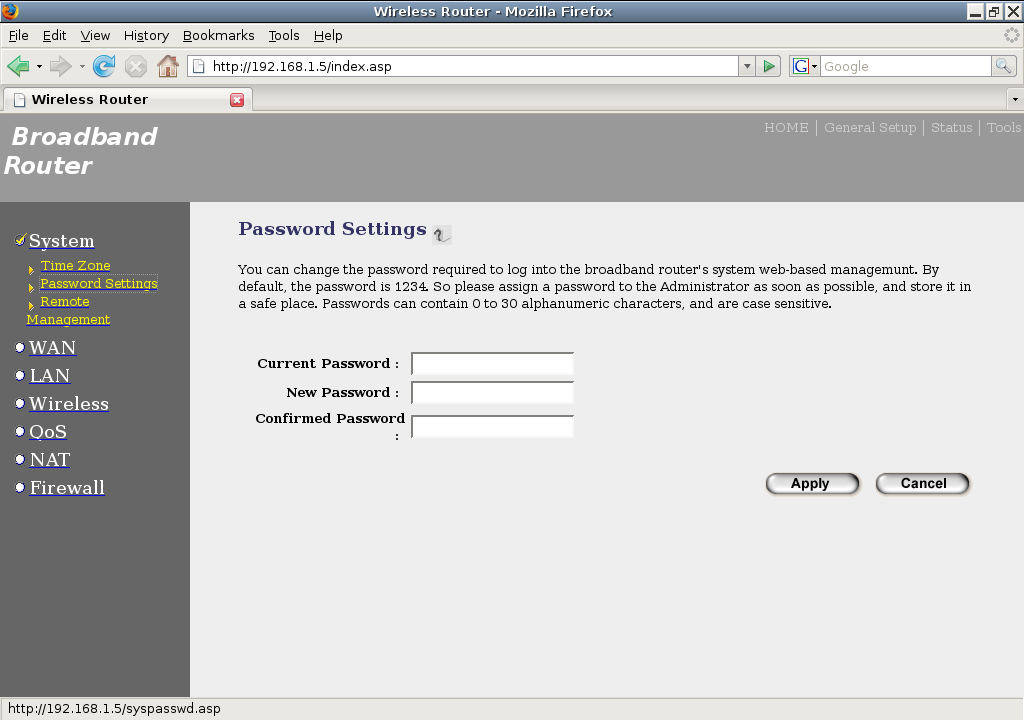Focus the Confirmed Password field
This screenshot has height=720, width=1024.
click(492, 427)
